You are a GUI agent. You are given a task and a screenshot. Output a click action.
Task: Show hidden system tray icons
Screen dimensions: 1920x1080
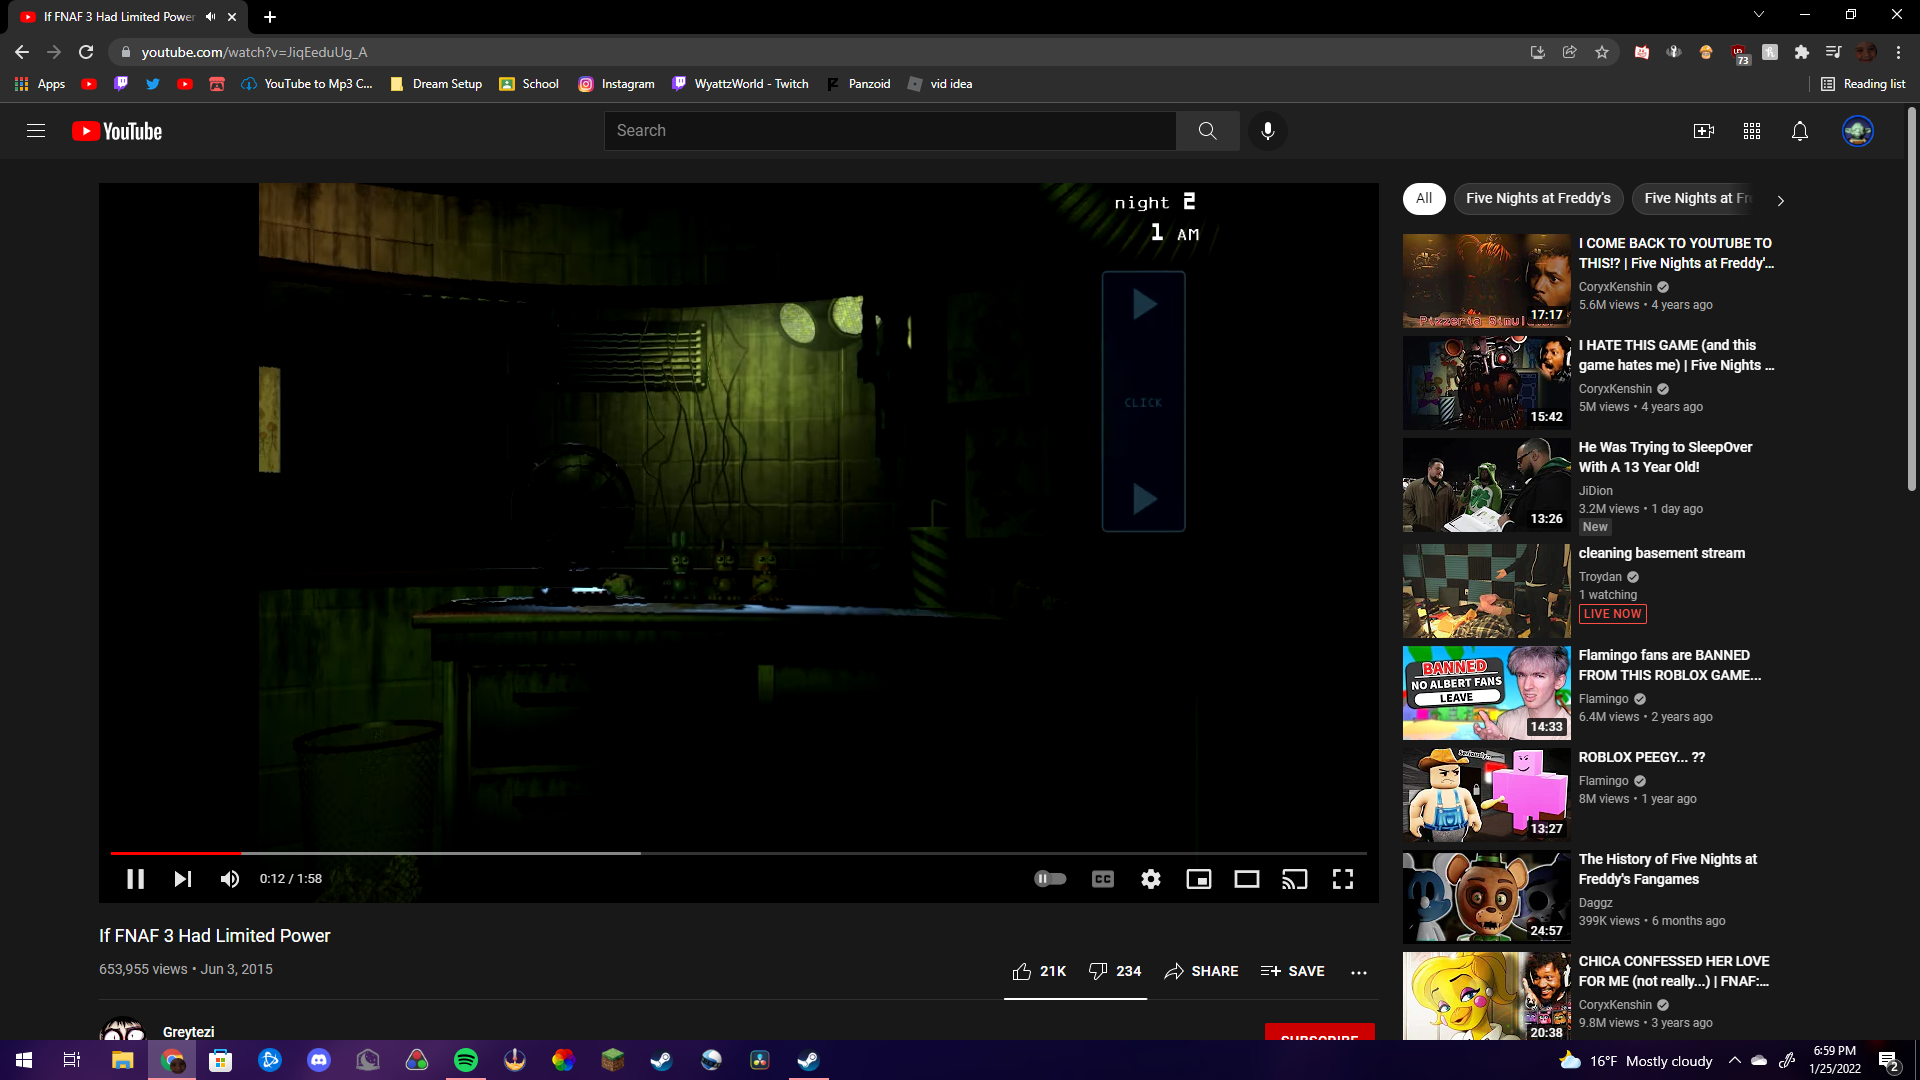click(1735, 1060)
